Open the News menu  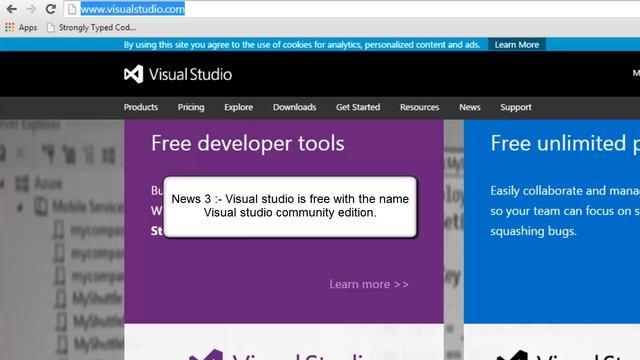[x=470, y=107]
